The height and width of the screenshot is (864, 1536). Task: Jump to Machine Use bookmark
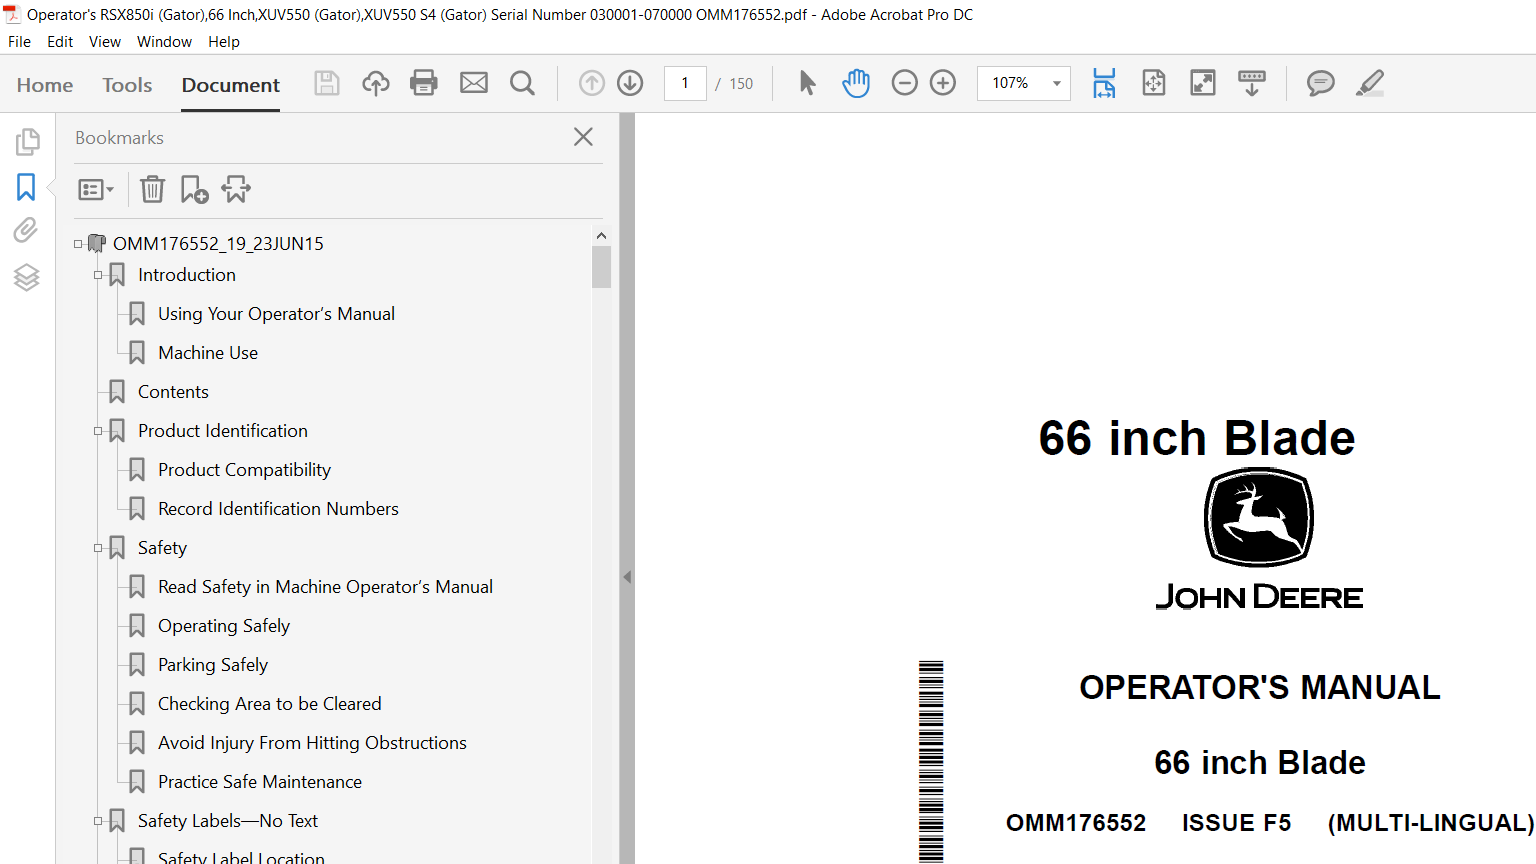point(208,353)
